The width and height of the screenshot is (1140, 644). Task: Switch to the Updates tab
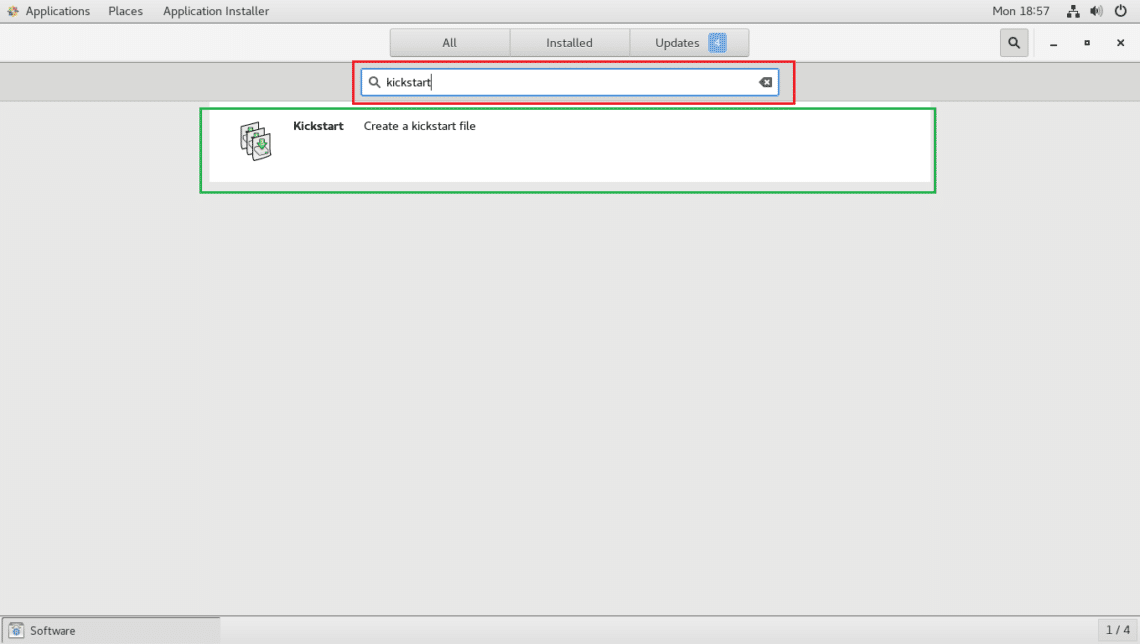pos(689,43)
